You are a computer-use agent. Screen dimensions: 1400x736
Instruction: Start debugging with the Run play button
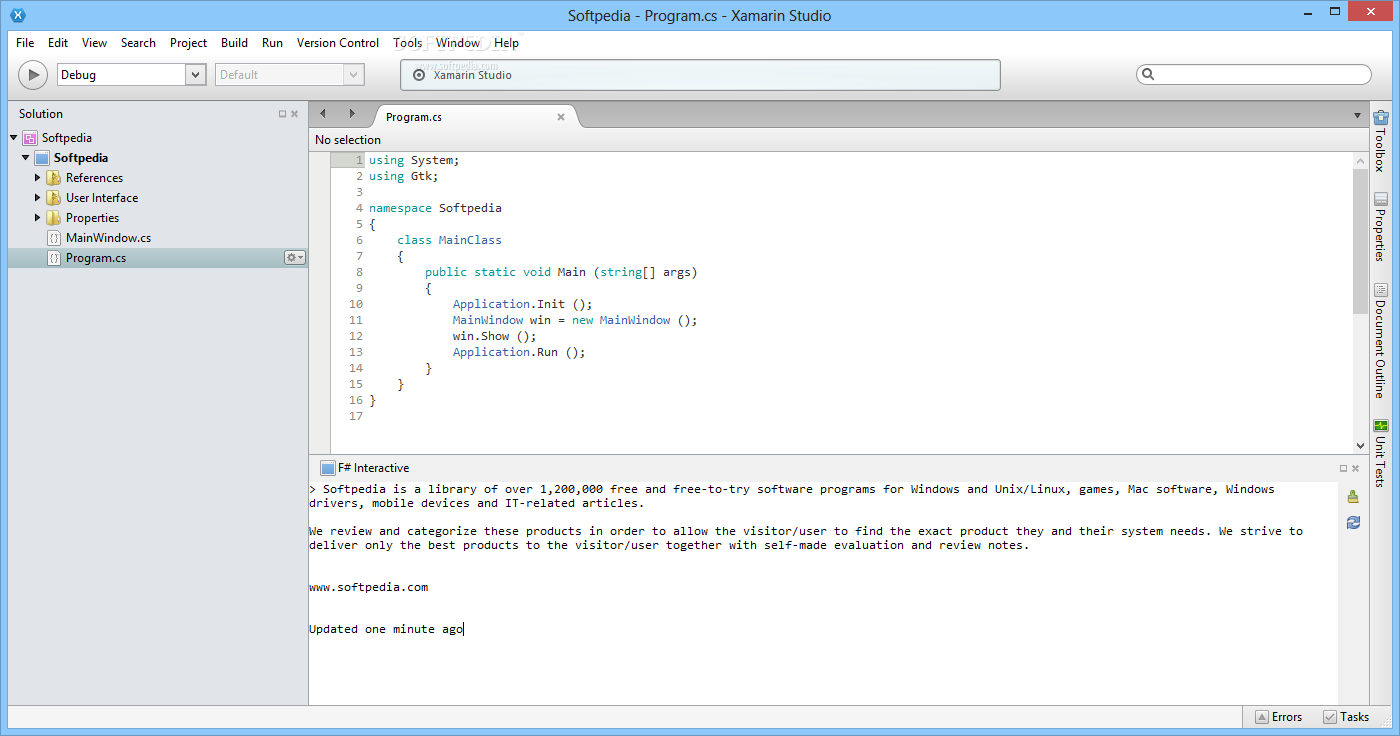coord(33,74)
